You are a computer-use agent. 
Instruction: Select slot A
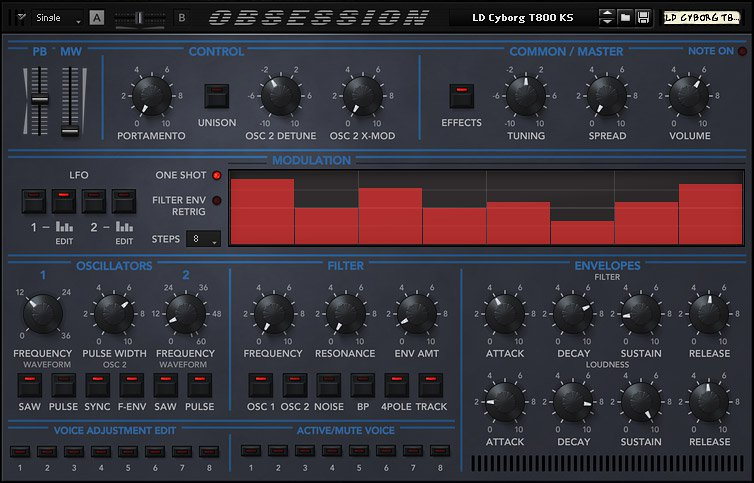click(97, 18)
